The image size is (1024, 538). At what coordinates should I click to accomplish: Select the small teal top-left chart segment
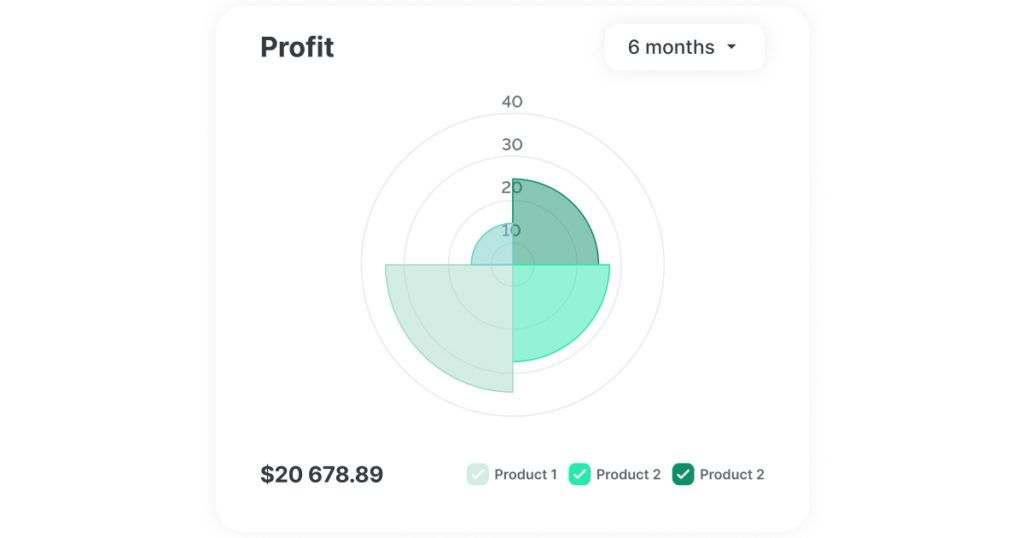[493, 247]
